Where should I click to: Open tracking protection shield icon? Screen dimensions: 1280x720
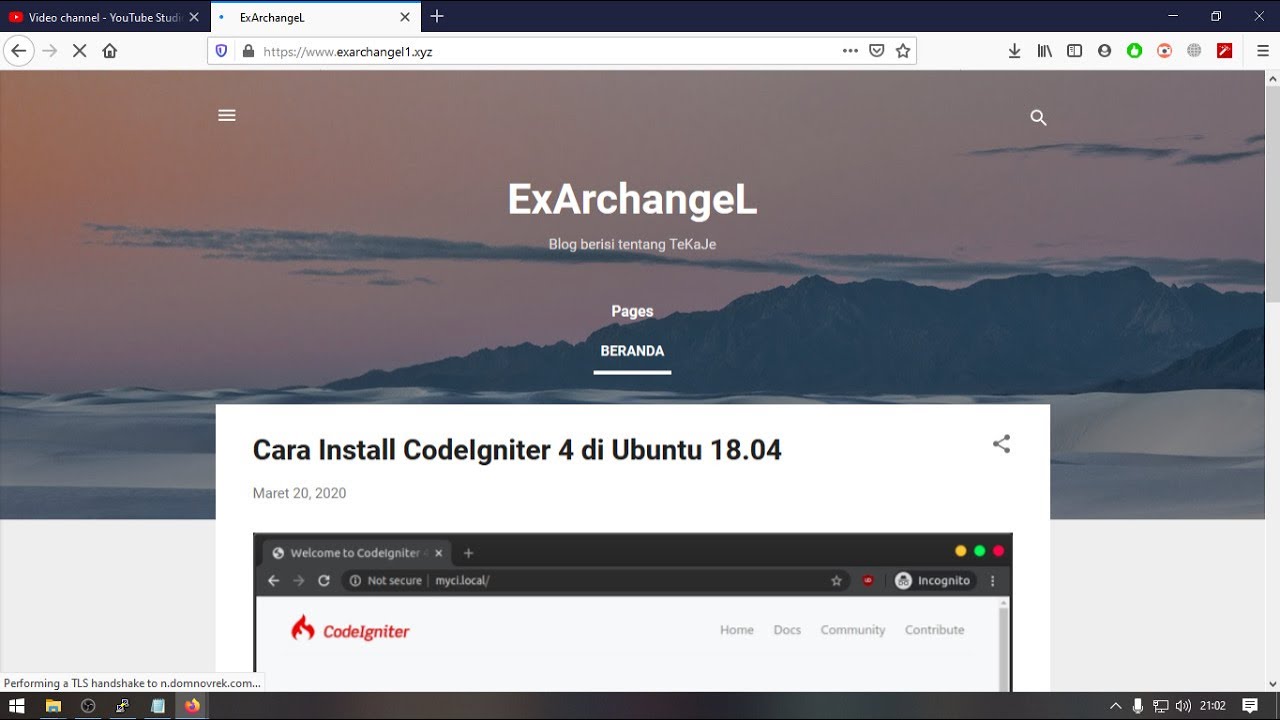click(x=222, y=51)
